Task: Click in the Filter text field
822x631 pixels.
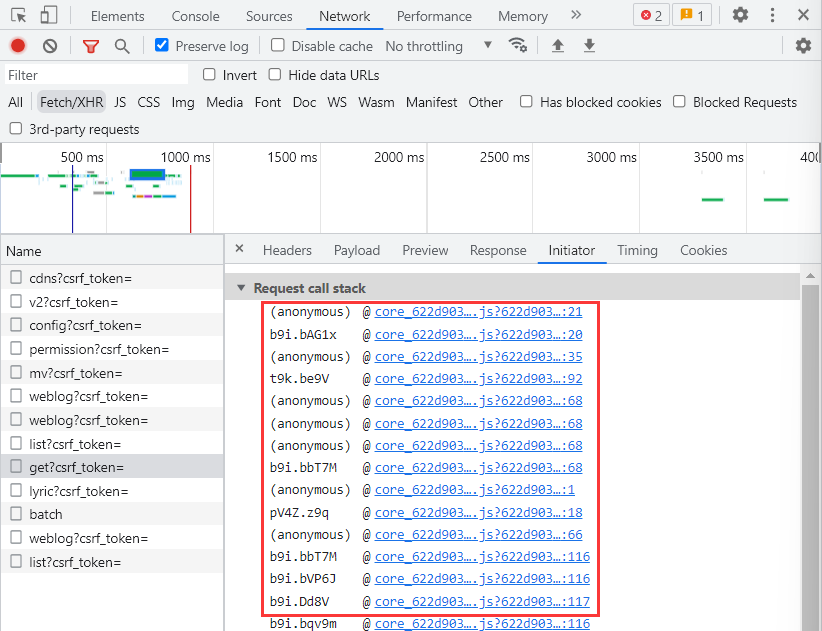Action: 95,75
